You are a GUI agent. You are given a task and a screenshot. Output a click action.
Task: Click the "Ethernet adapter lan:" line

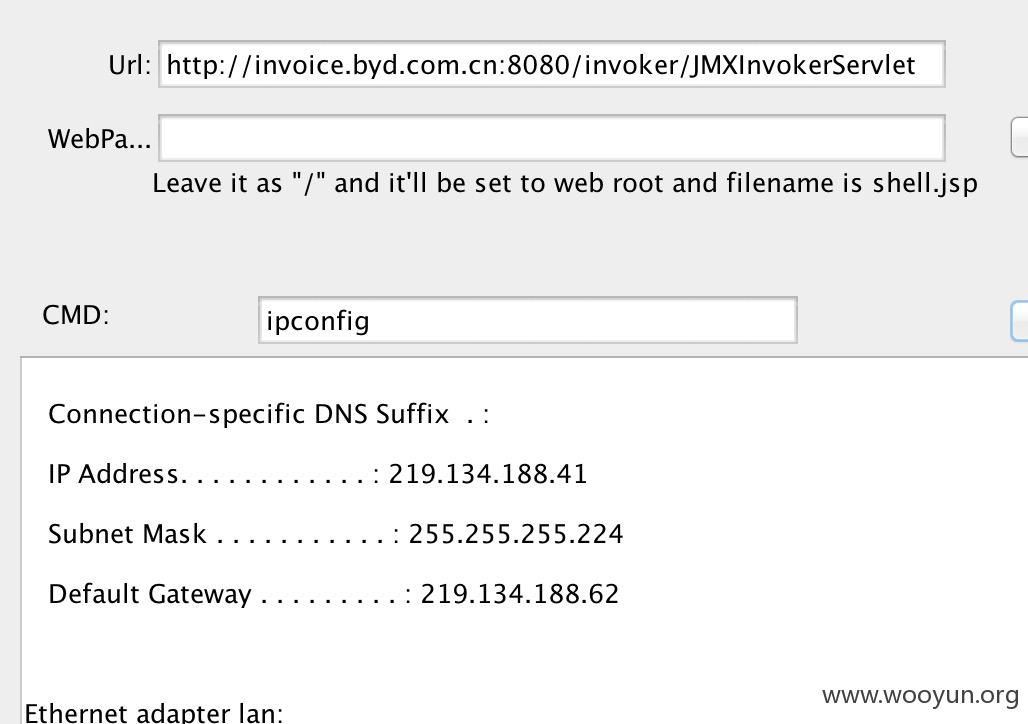tap(153, 713)
